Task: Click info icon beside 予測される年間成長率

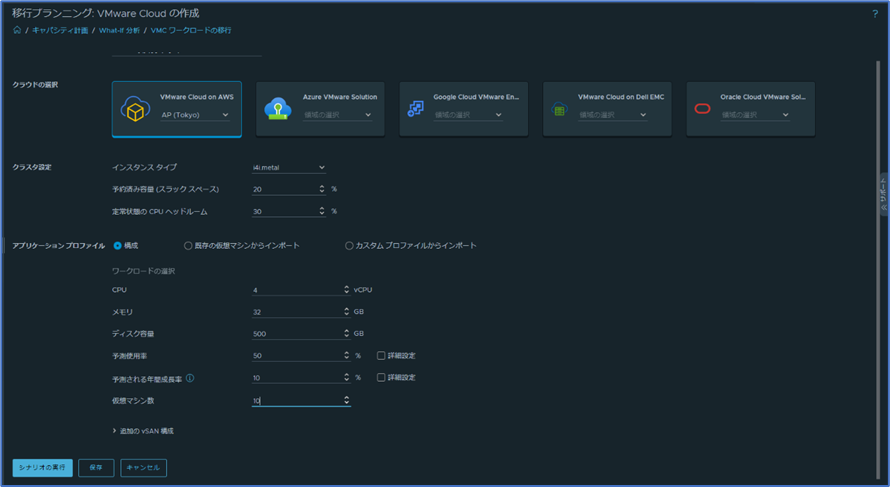Action: (190, 378)
